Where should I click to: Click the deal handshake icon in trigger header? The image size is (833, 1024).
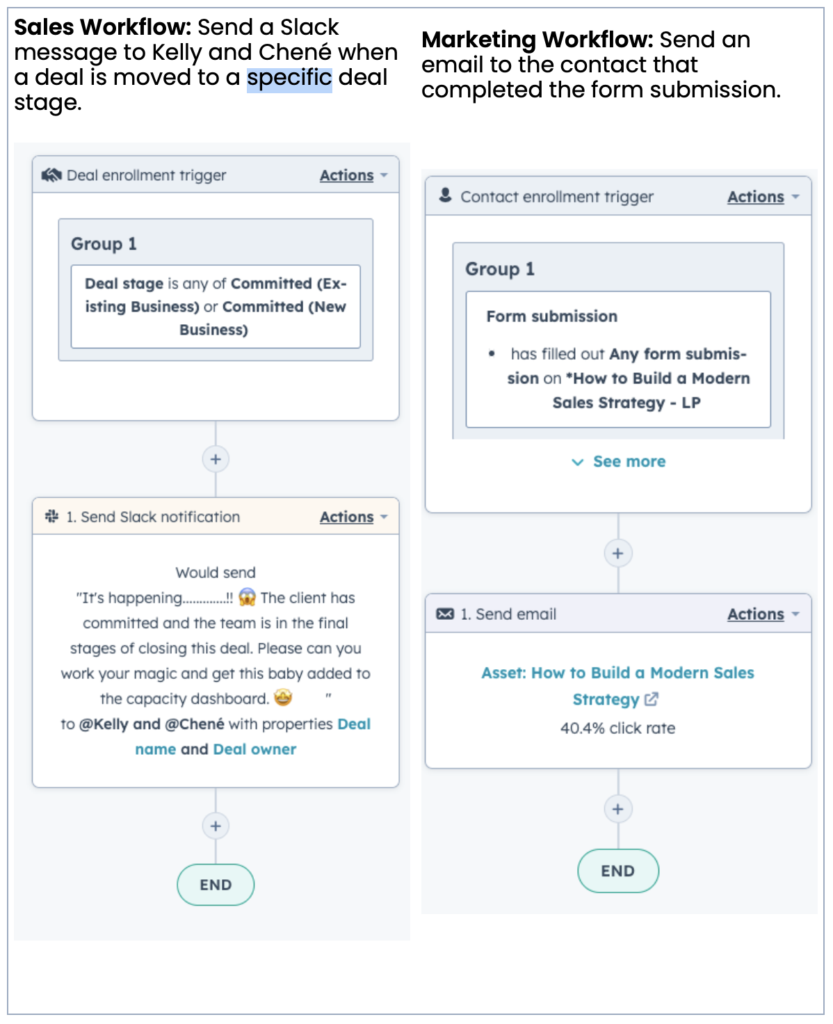(x=52, y=175)
